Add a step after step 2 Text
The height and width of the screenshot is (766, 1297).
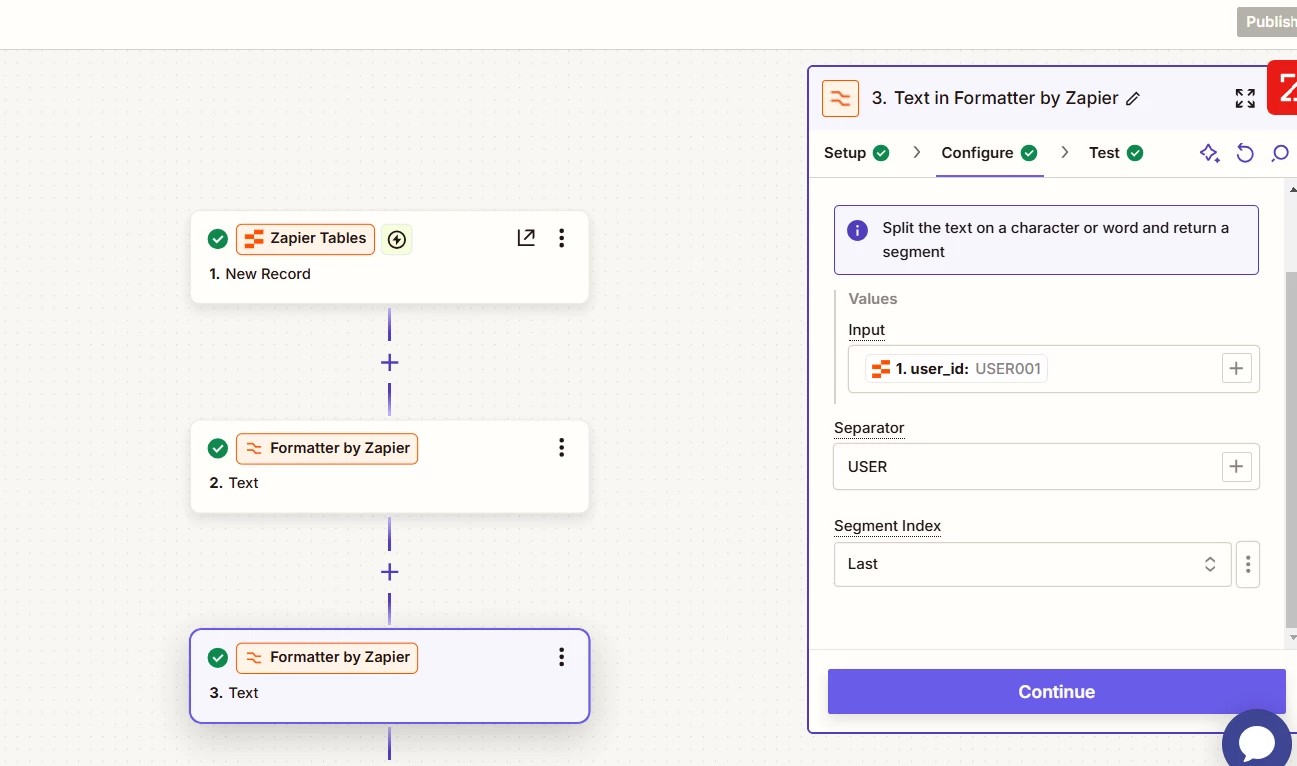(389, 572)
